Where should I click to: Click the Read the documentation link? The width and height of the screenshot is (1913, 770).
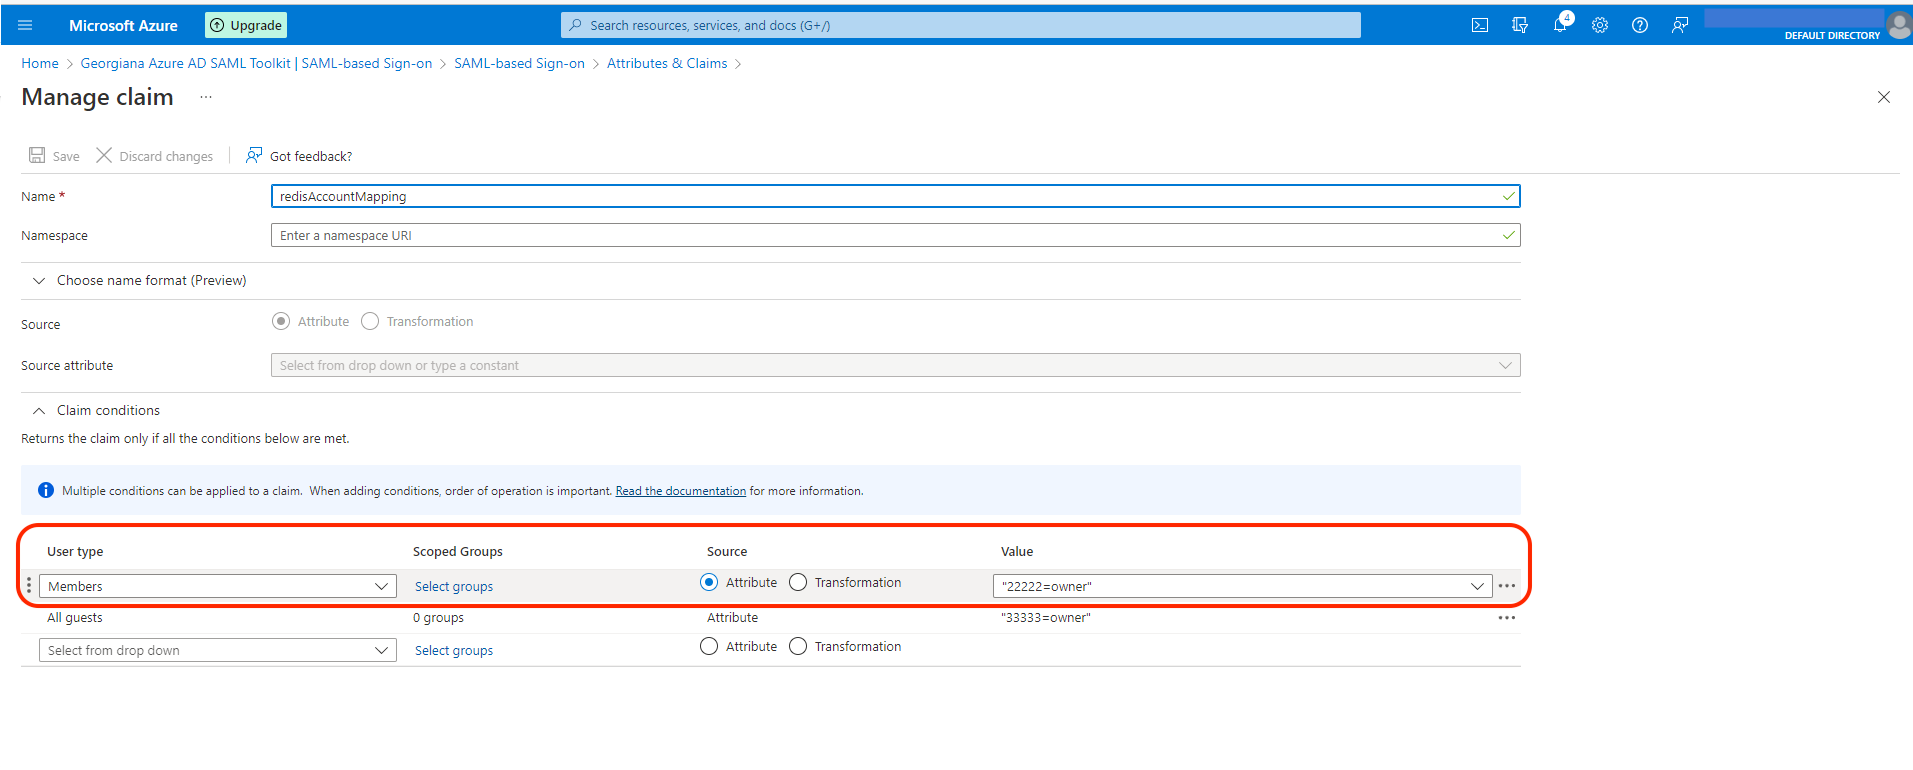680,491
